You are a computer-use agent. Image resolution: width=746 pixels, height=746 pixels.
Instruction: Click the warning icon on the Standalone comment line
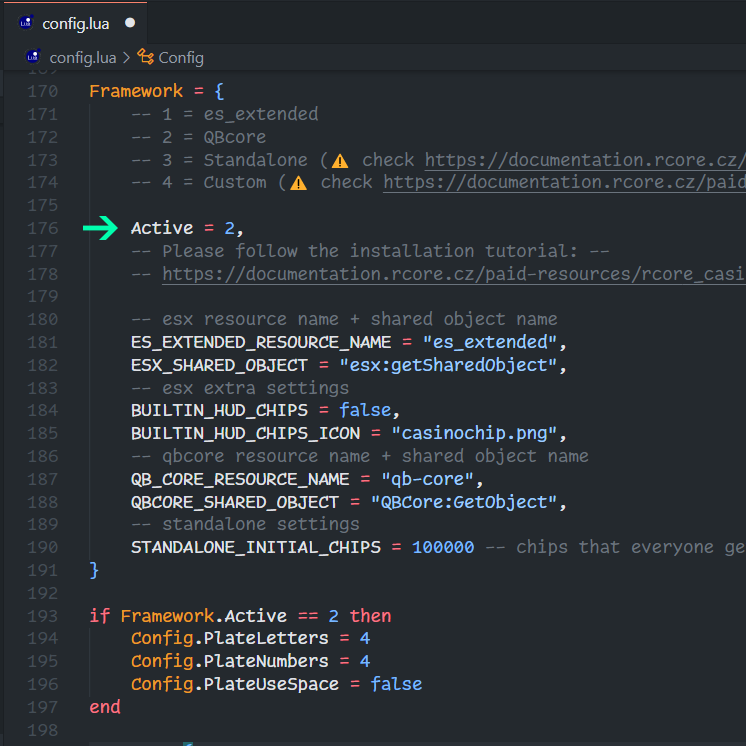(341, 160)
